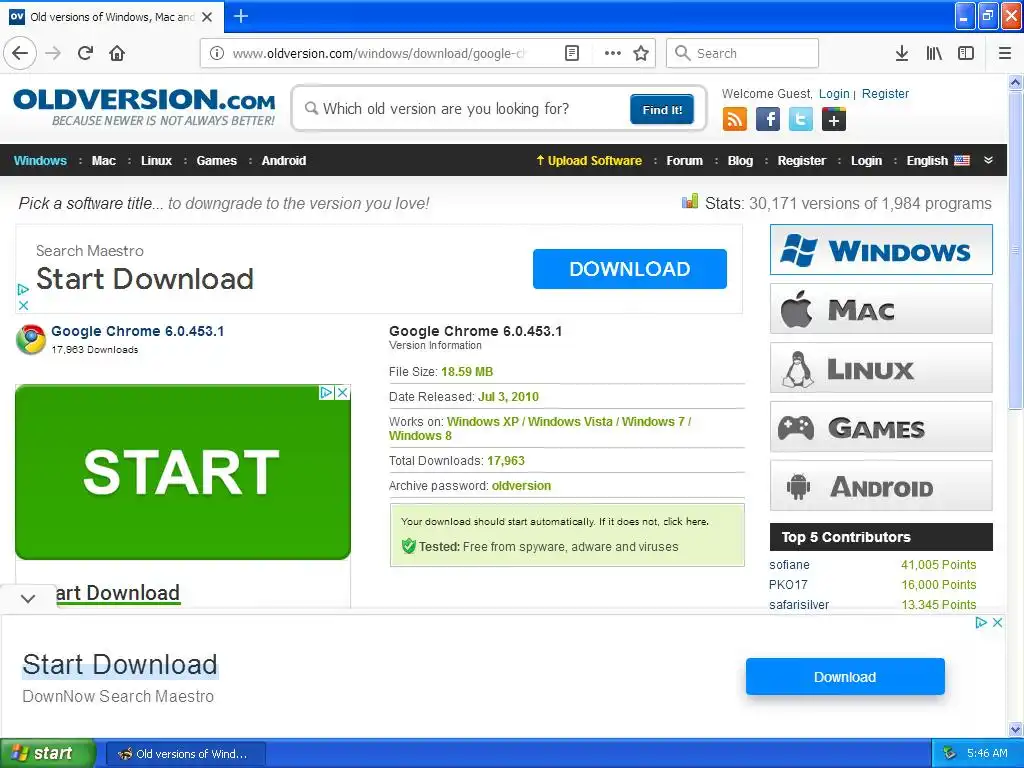The image size is (1024, 768).
Task: Bookmark this page with the star icon
Action: (641, 53)
